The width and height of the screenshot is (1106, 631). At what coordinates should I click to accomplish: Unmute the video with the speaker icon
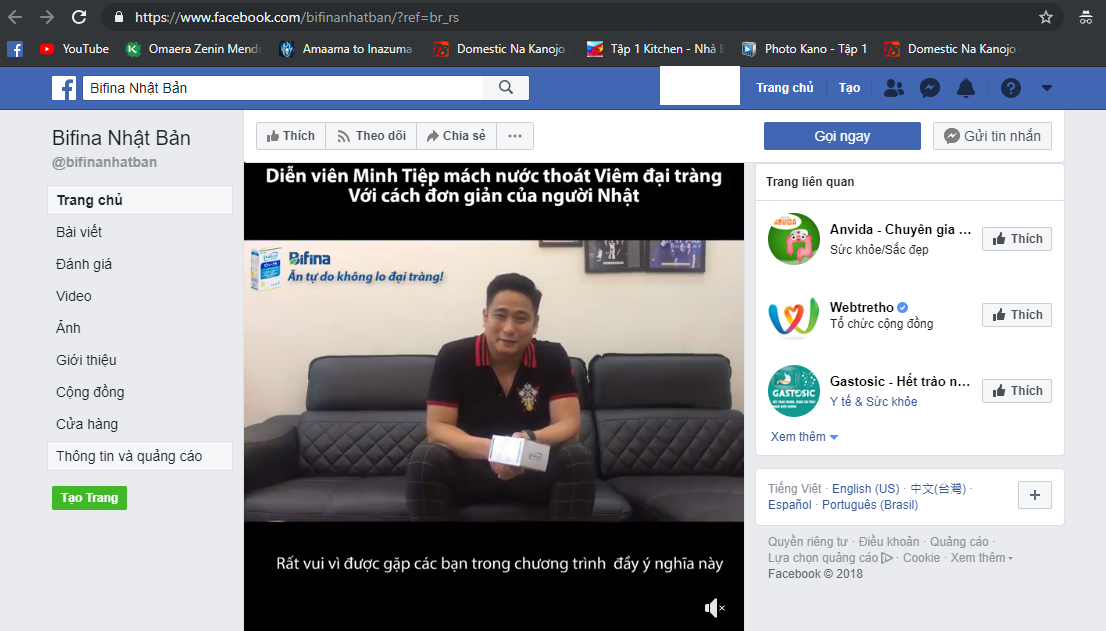click(x=715, y=608)
